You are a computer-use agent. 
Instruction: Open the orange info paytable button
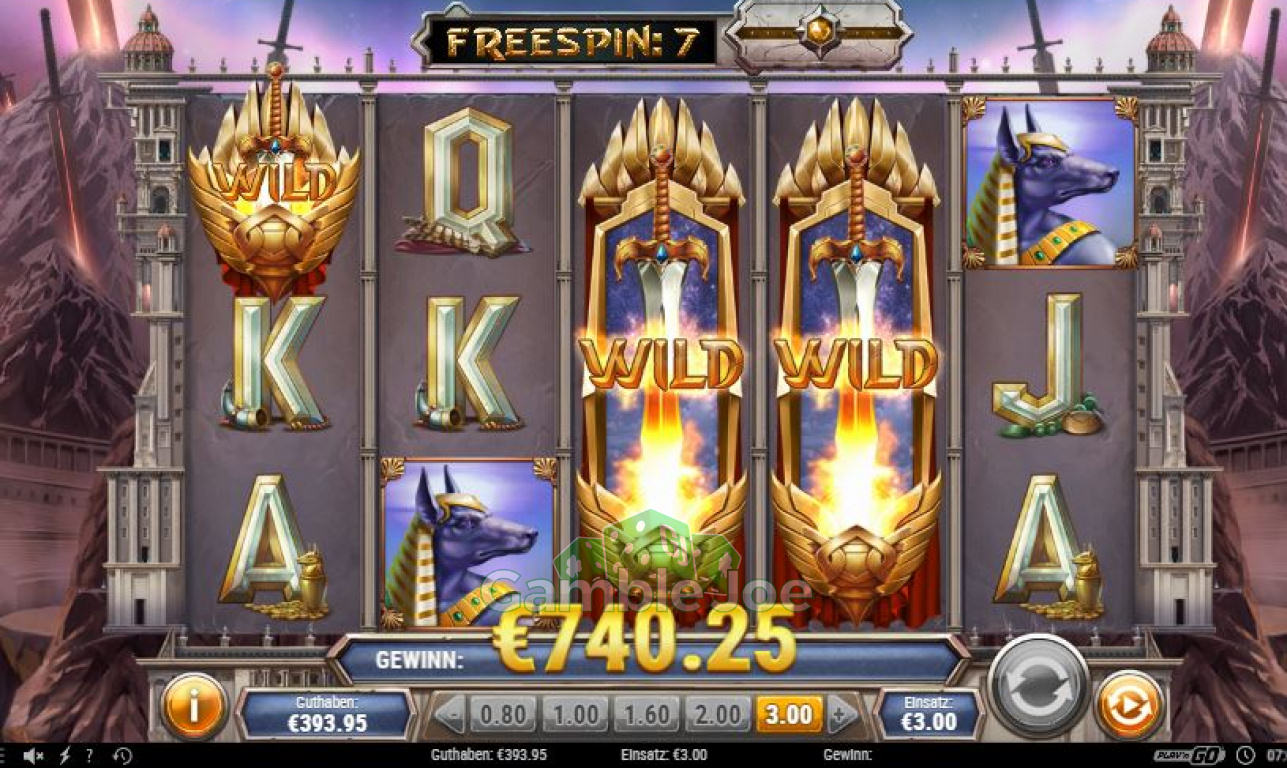(193, 706)
